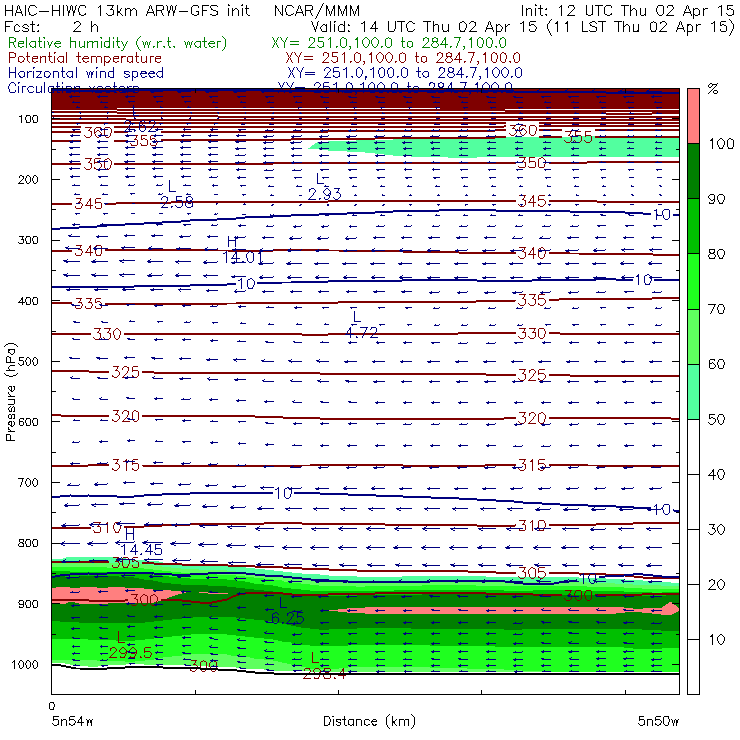Viewport: 740px width, 740px height.
Task: Click the '200' pressure axis tick label
Action: [x=28, y=179]
